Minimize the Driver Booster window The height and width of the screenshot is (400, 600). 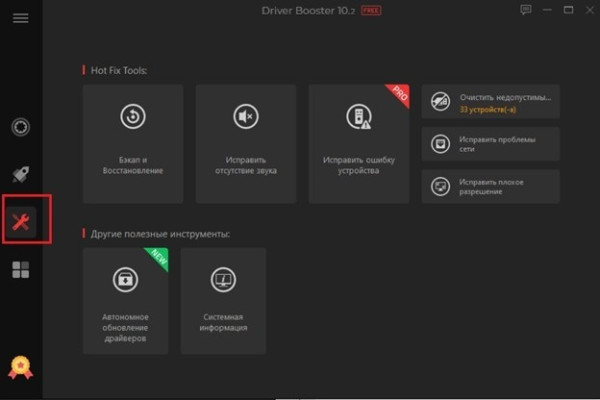pyautogui.click(x=547, y=10)
